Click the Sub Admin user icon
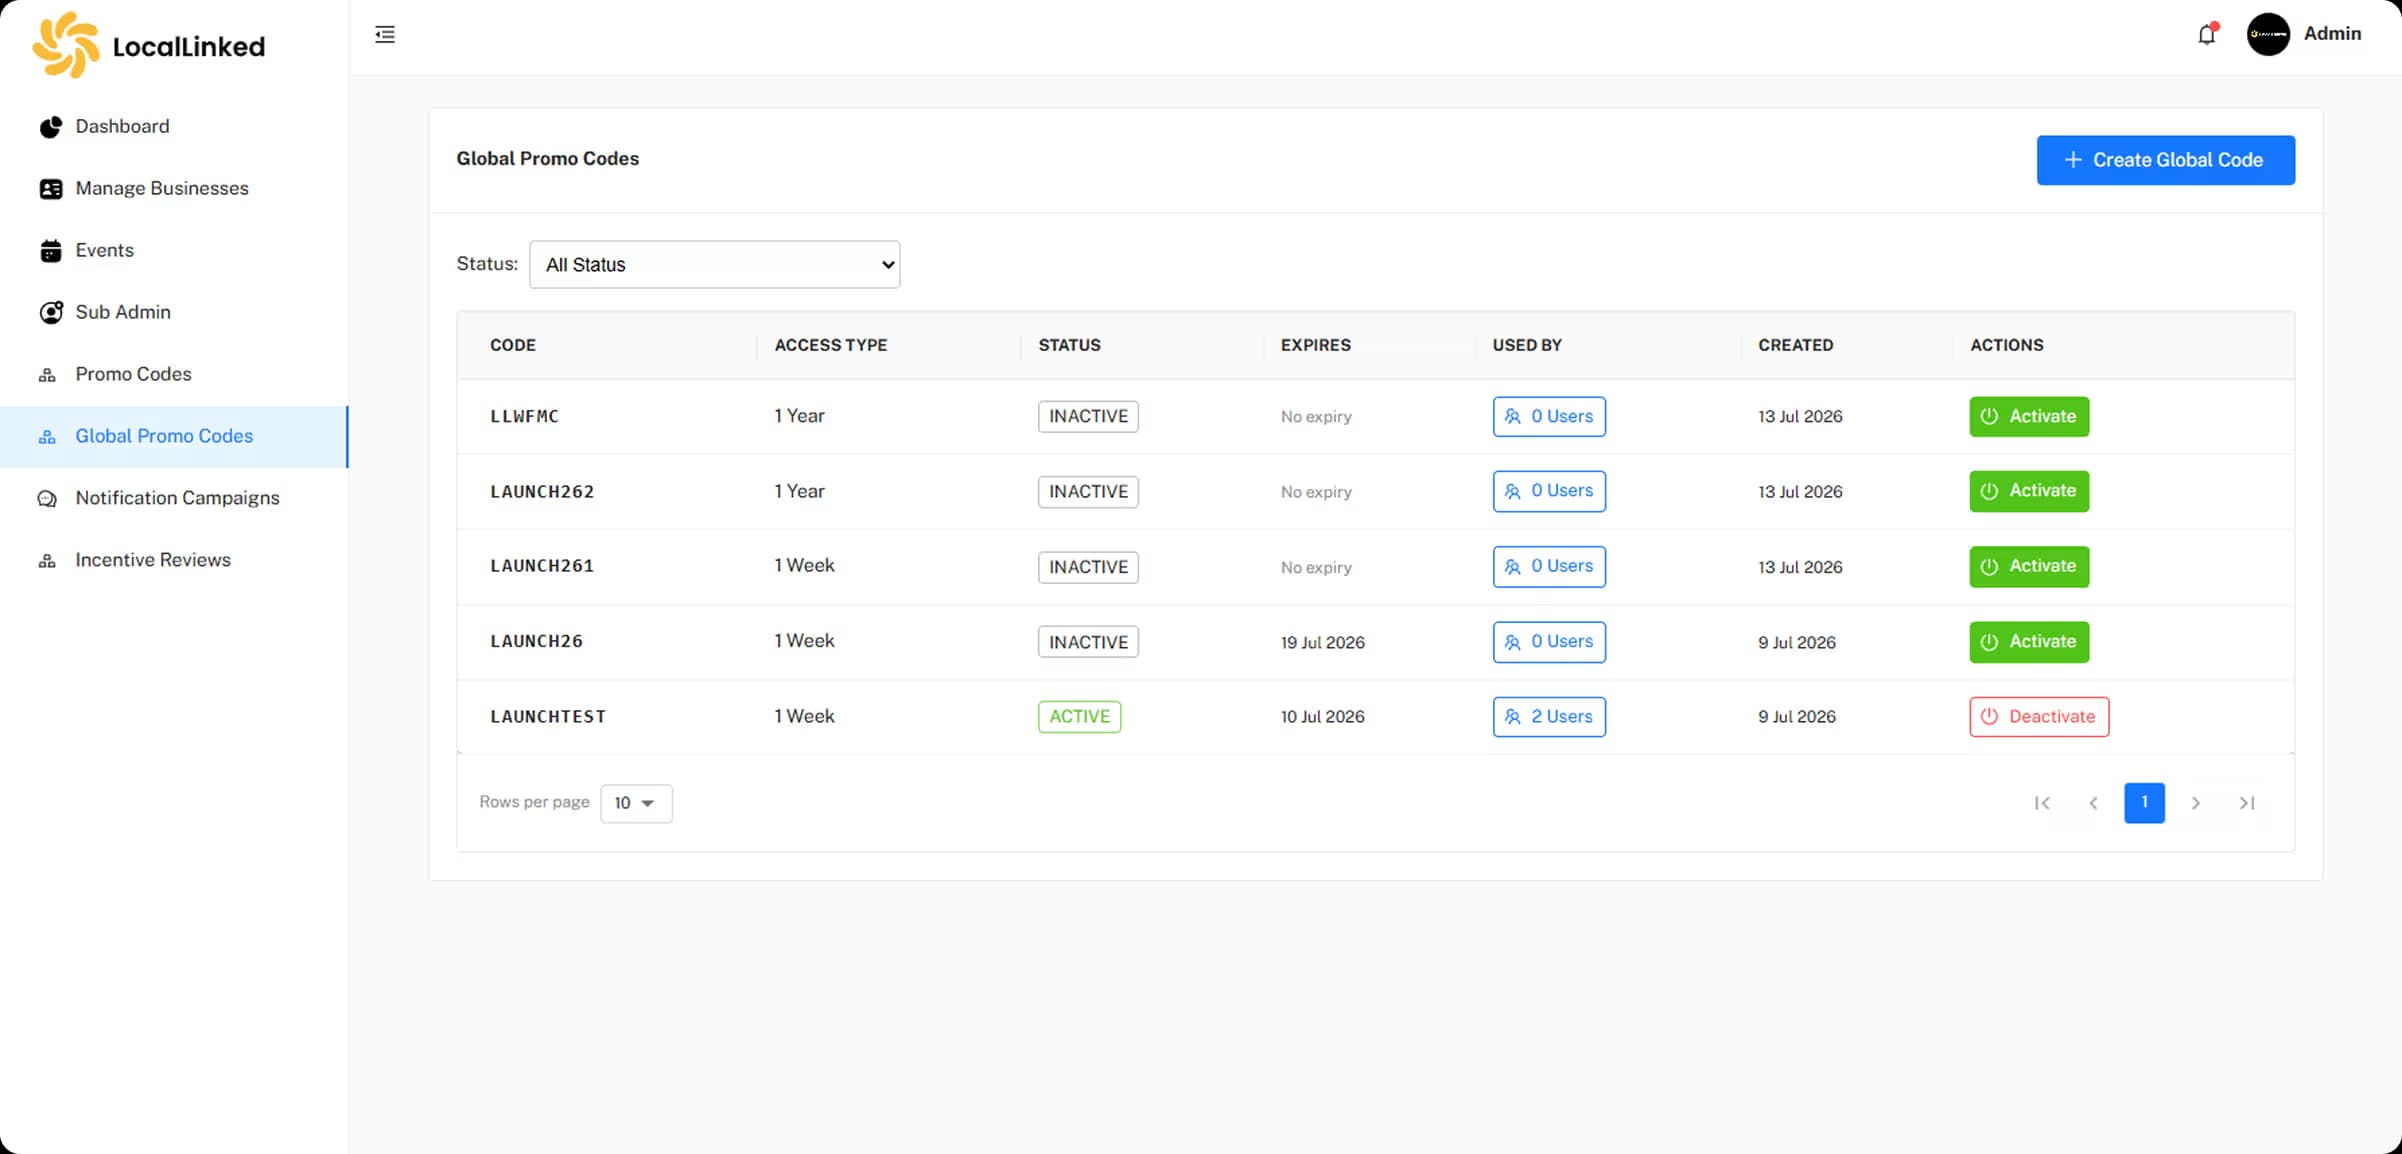The height and width of the screenshot is (1154, 2402). [x=50, y=313]
